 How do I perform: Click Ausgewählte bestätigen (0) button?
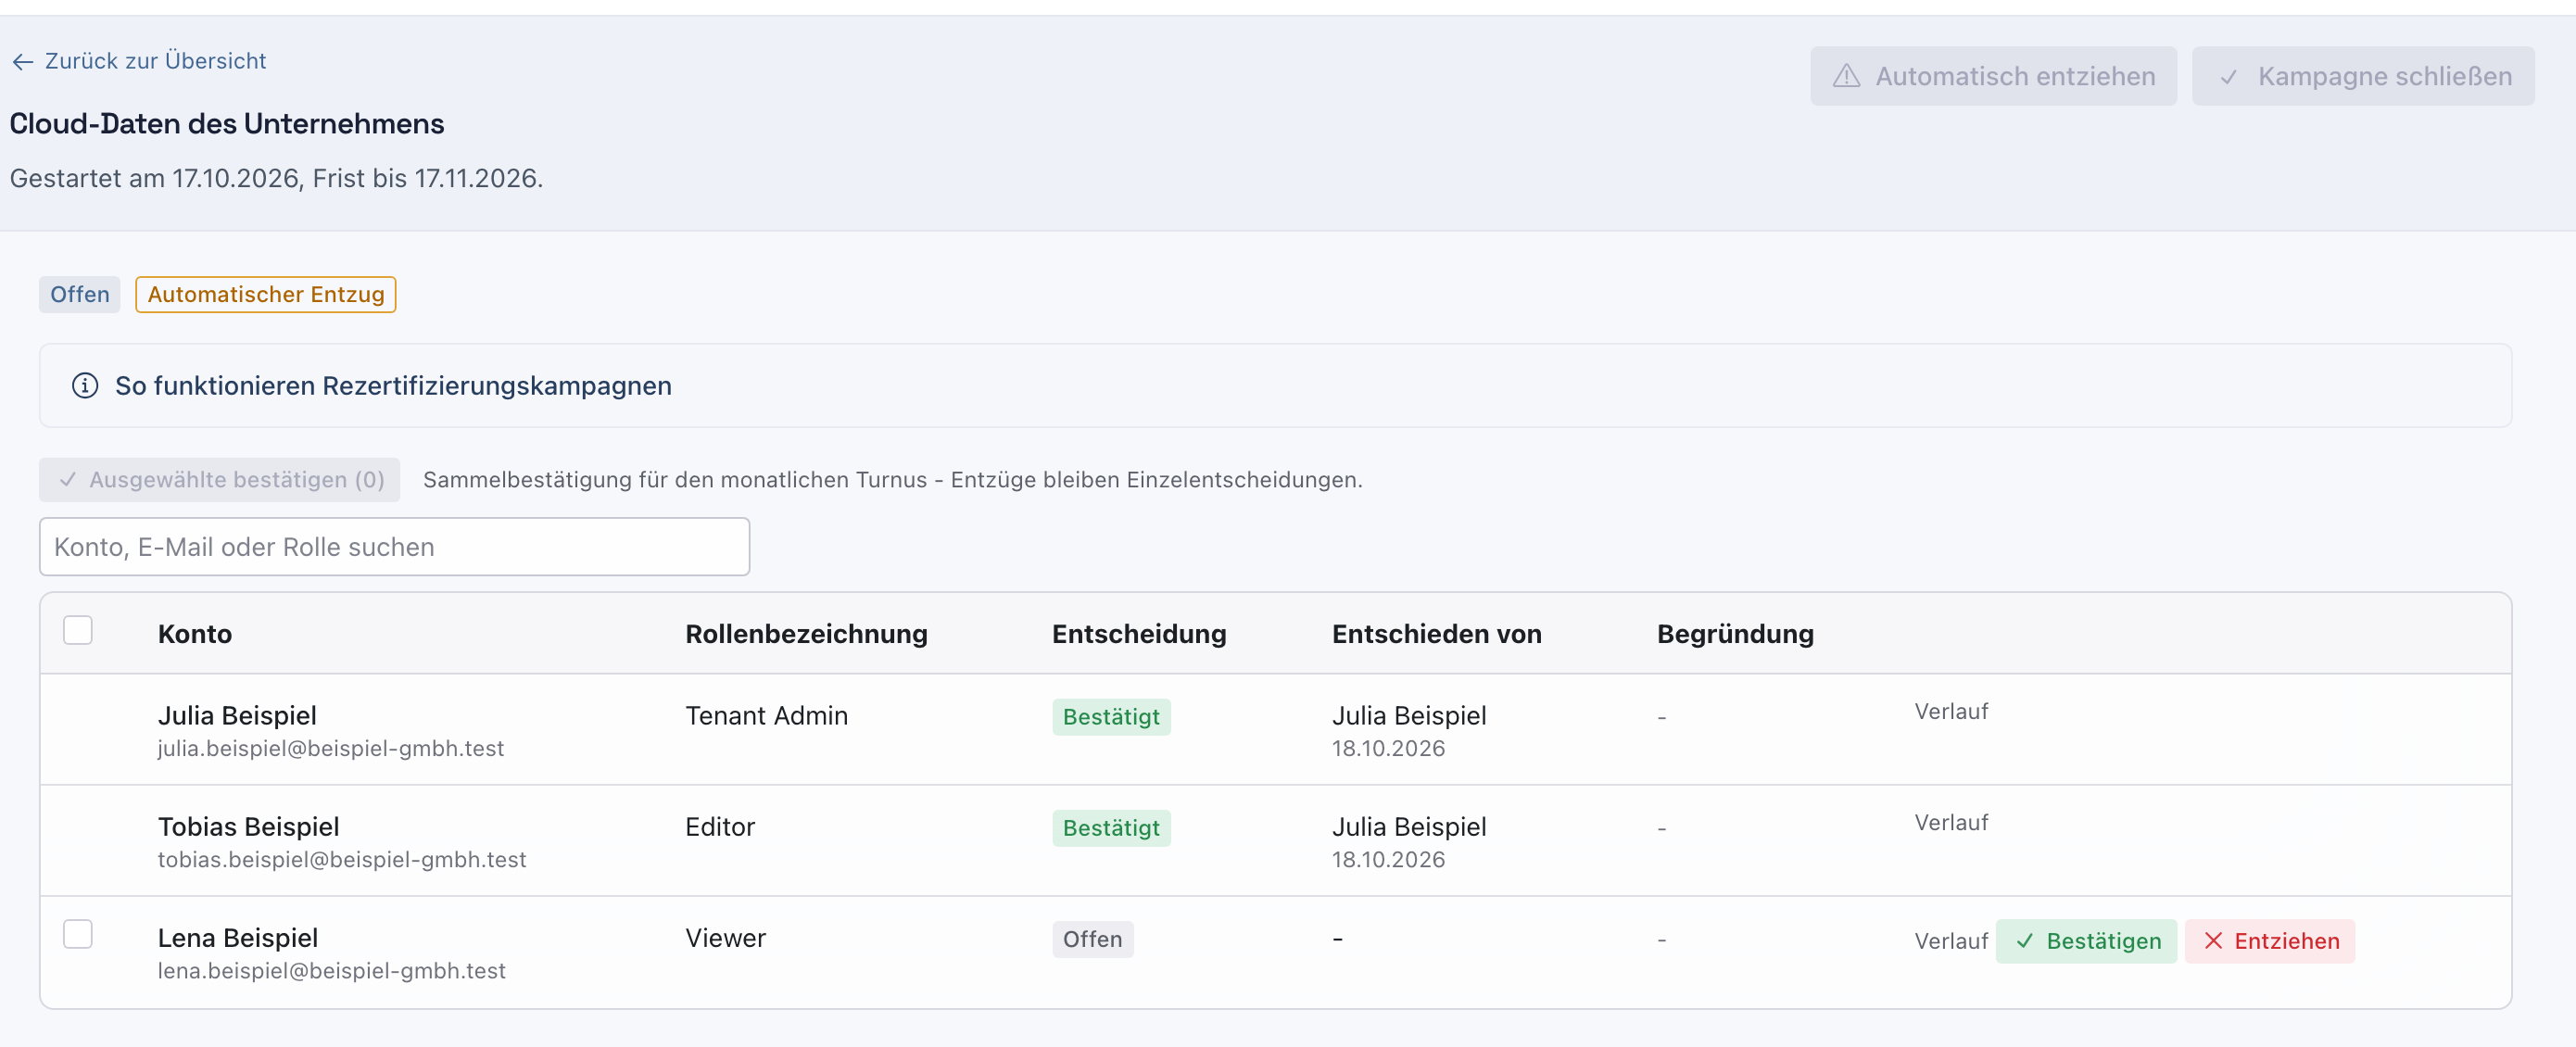point(219,480)
